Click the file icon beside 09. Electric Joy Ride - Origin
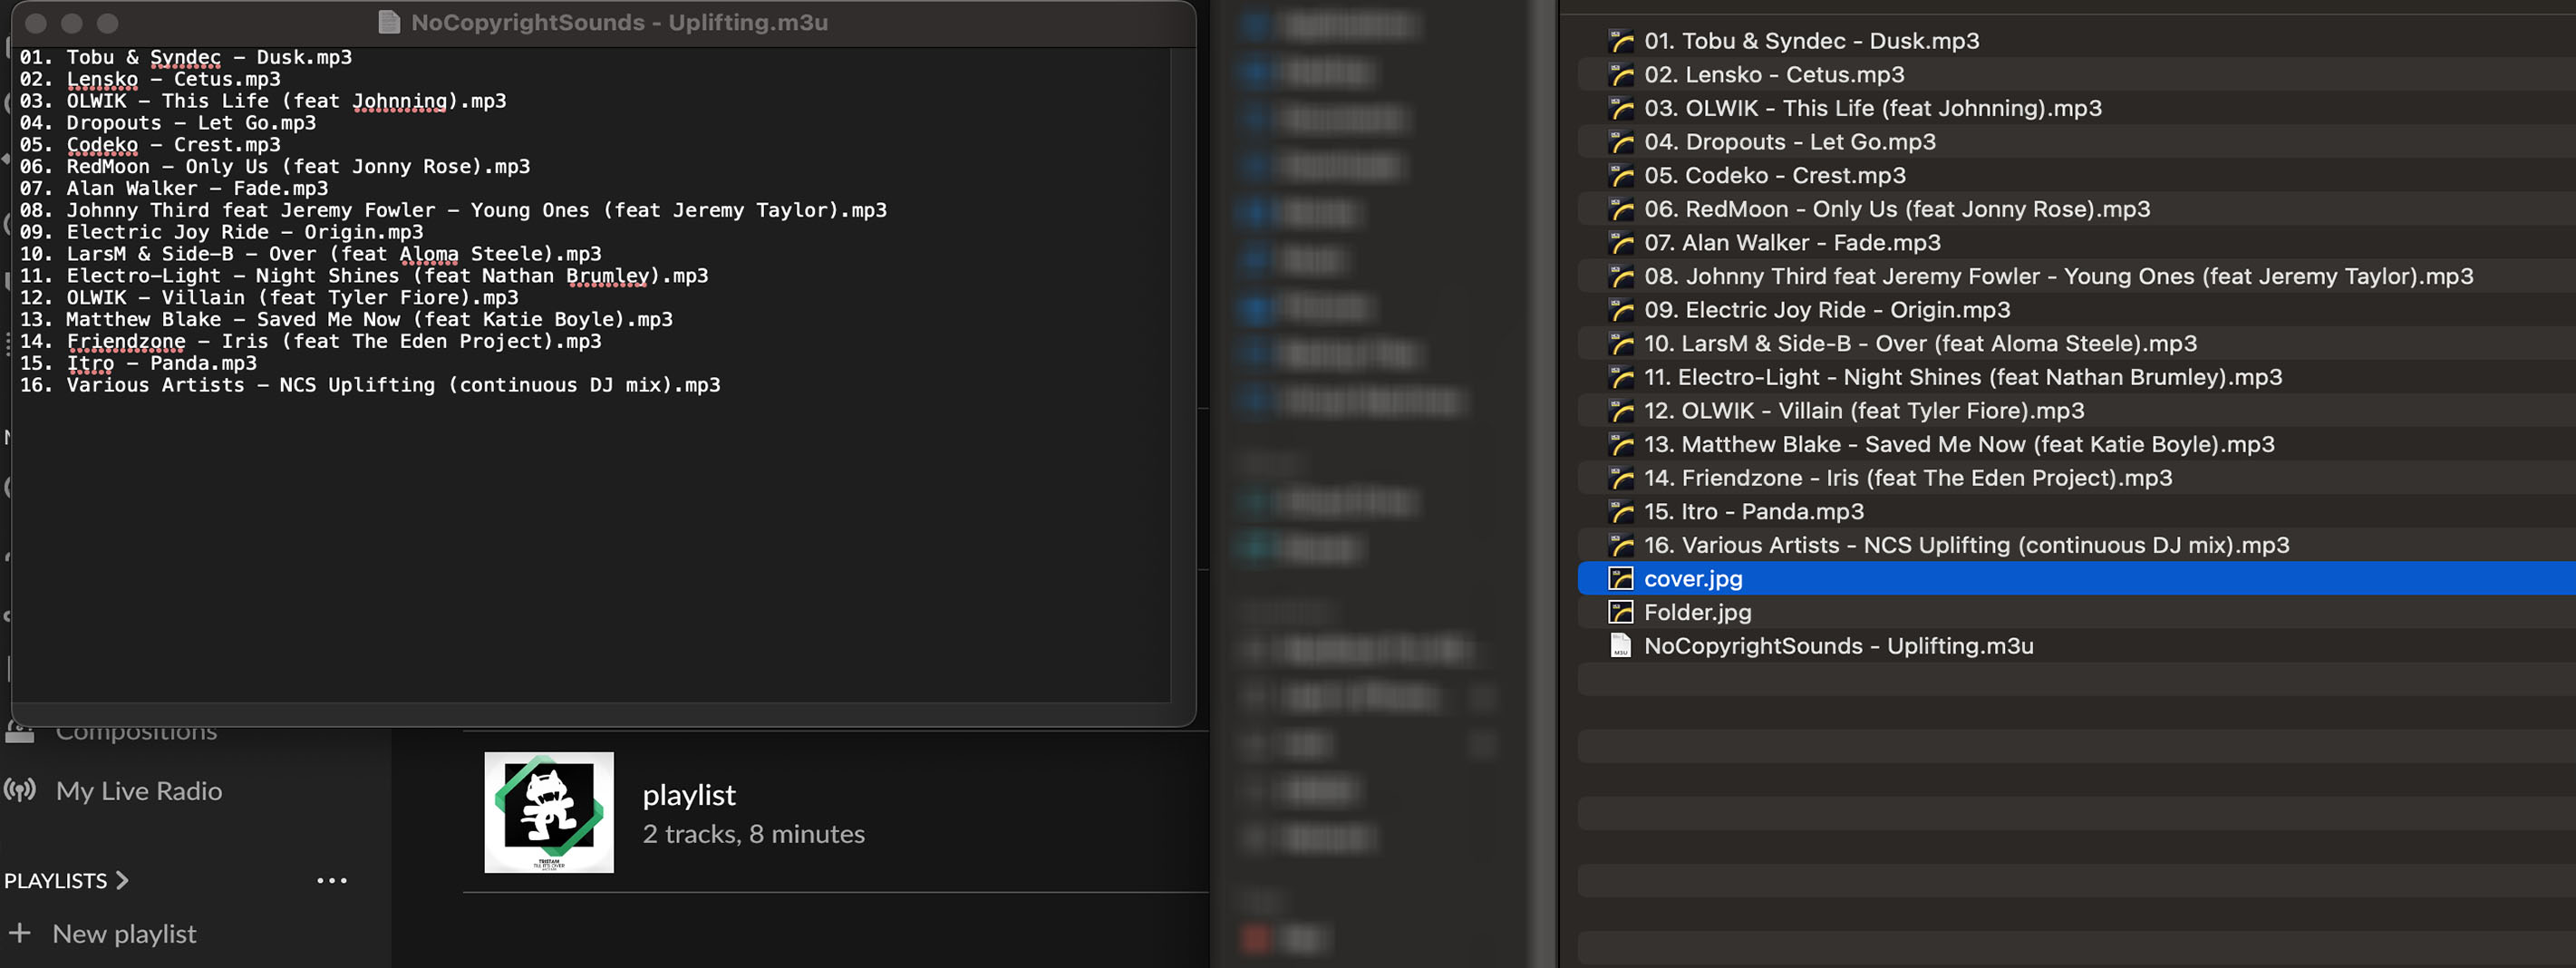Viewport: 2576px width, 968px height. point(1620,310)
